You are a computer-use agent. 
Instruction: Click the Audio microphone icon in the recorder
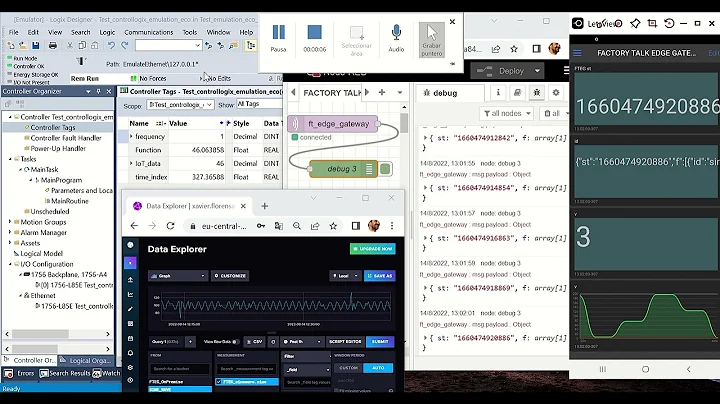[396, 38]
